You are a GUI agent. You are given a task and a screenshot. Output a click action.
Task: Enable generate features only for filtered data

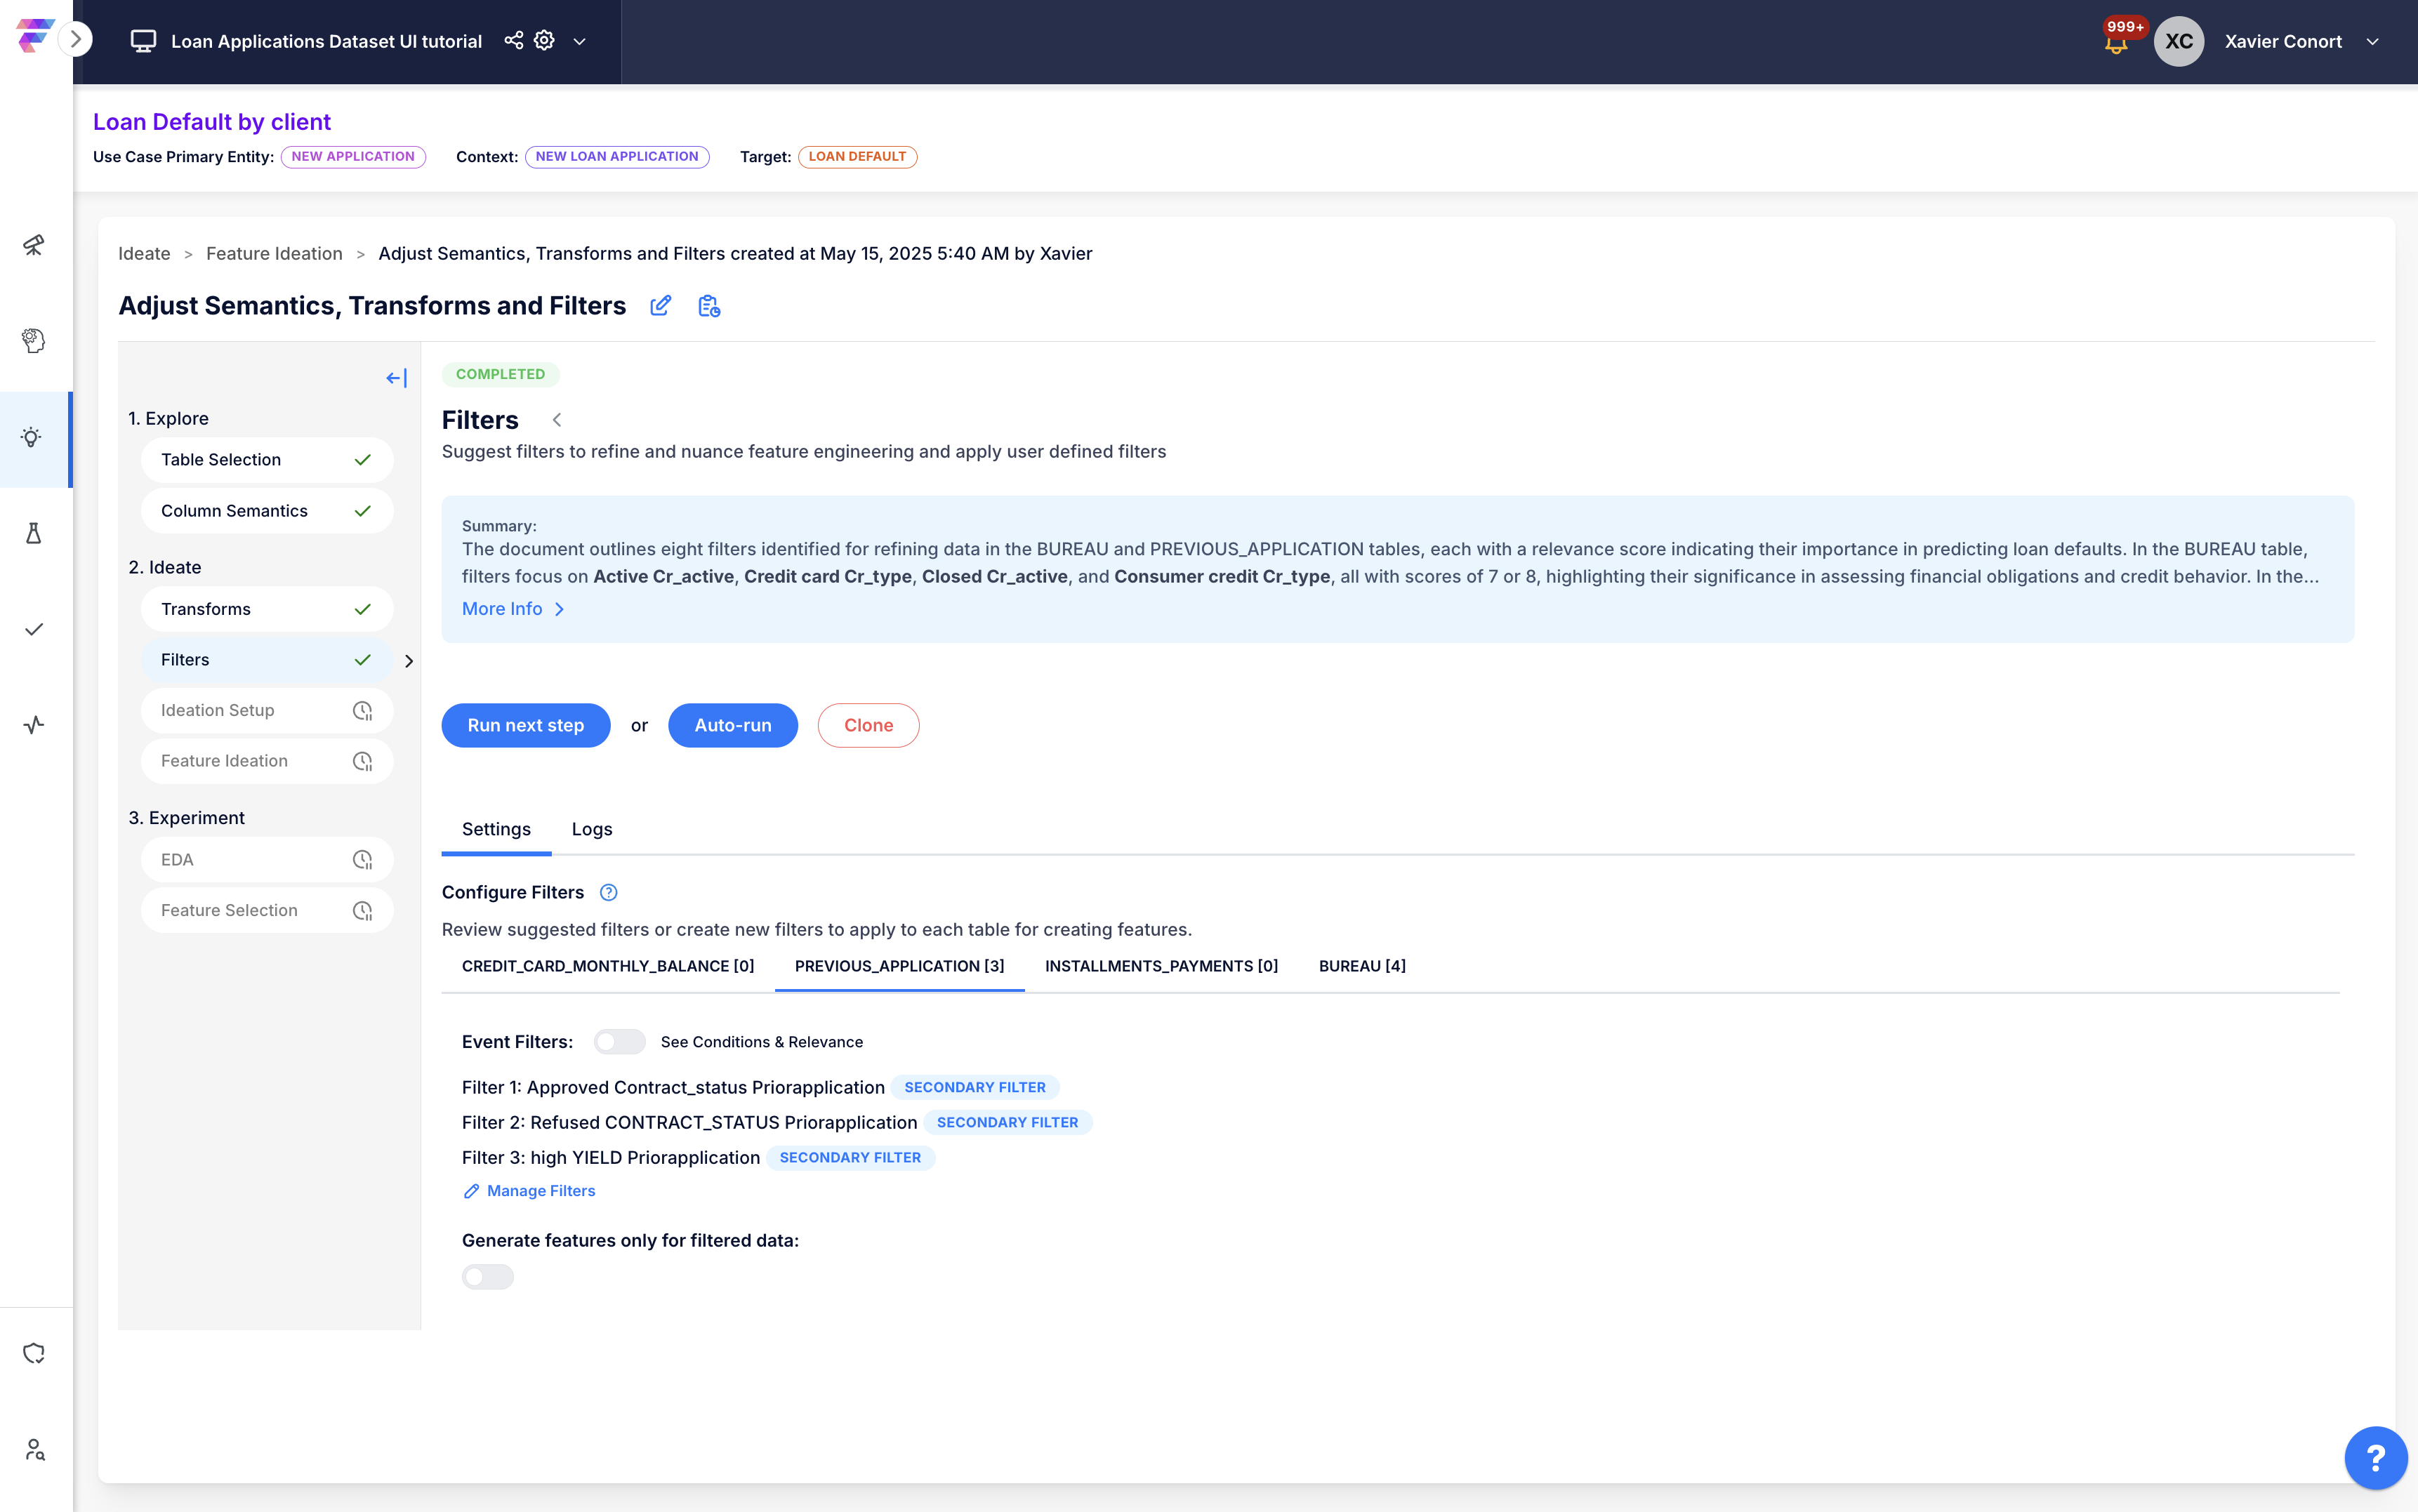click(x=488, y=1277)
